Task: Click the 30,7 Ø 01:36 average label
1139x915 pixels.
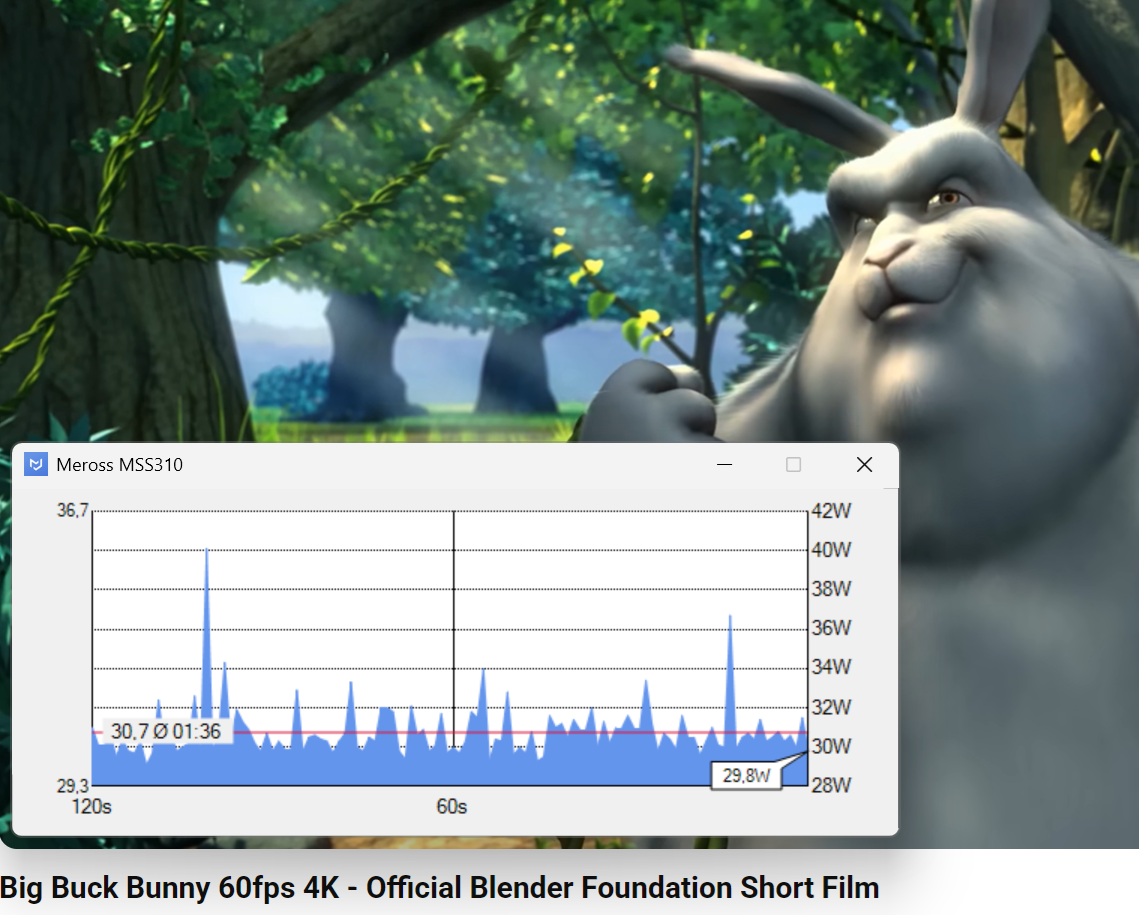Action: pos(166,731)
